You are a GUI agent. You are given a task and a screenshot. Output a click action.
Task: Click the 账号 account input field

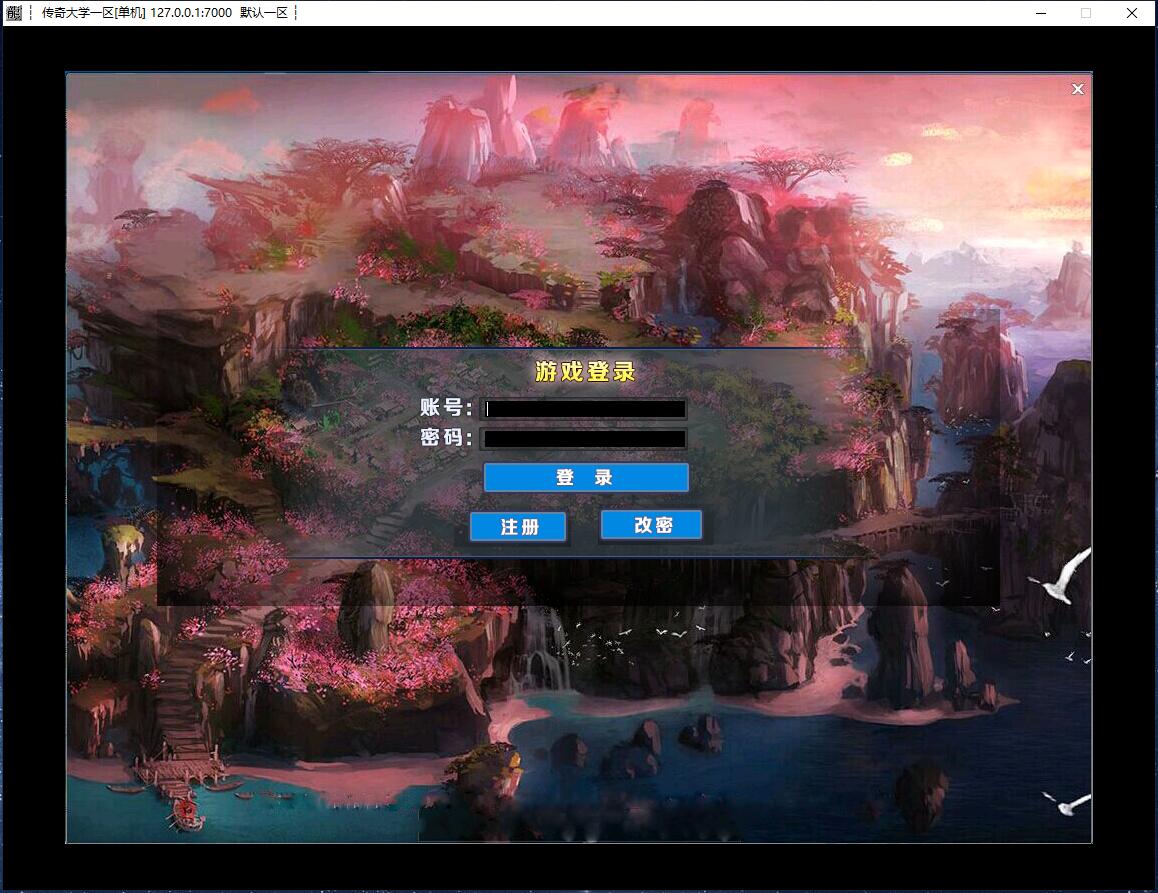[585, 409]
